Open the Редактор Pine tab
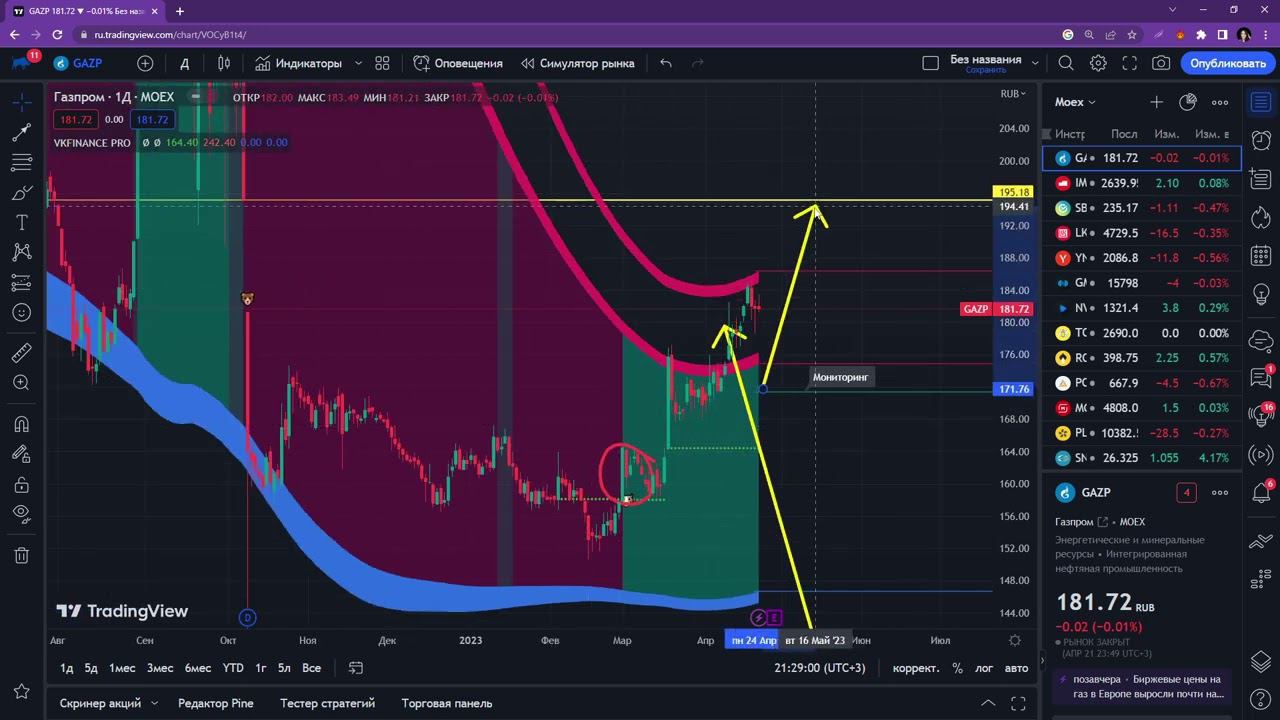Image resolution: width=1280 pixels, height=720 pixels. [x=215, y=703]
